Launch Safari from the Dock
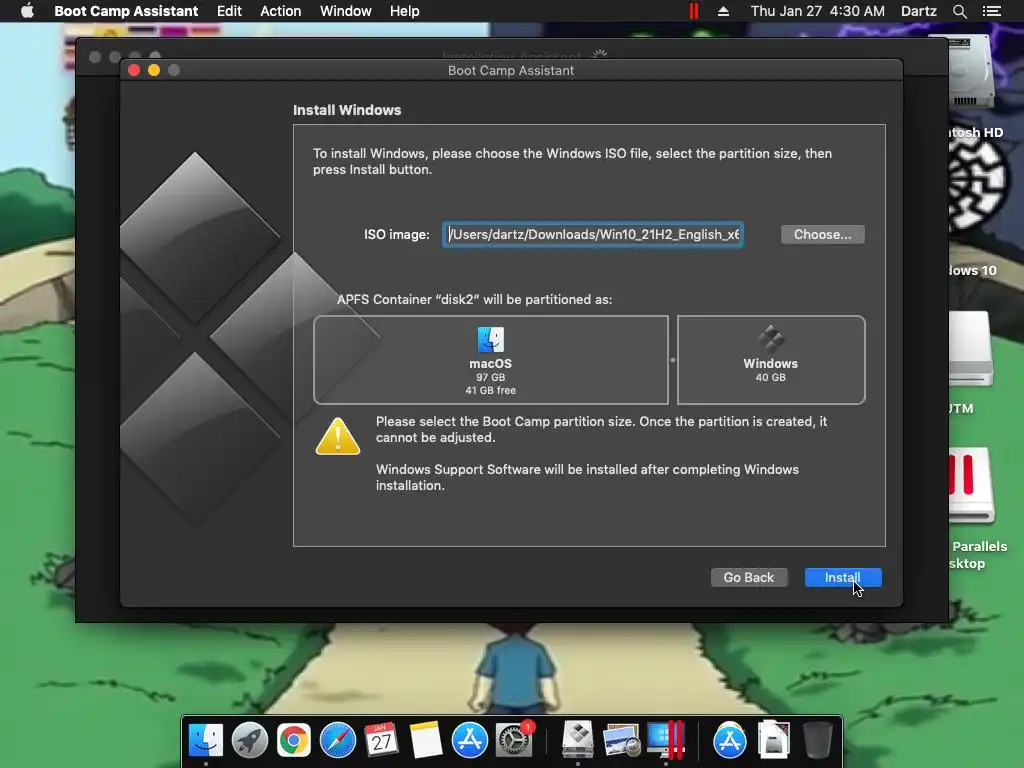The width and height of the screenshot is (1024, 768). [338, 740]
